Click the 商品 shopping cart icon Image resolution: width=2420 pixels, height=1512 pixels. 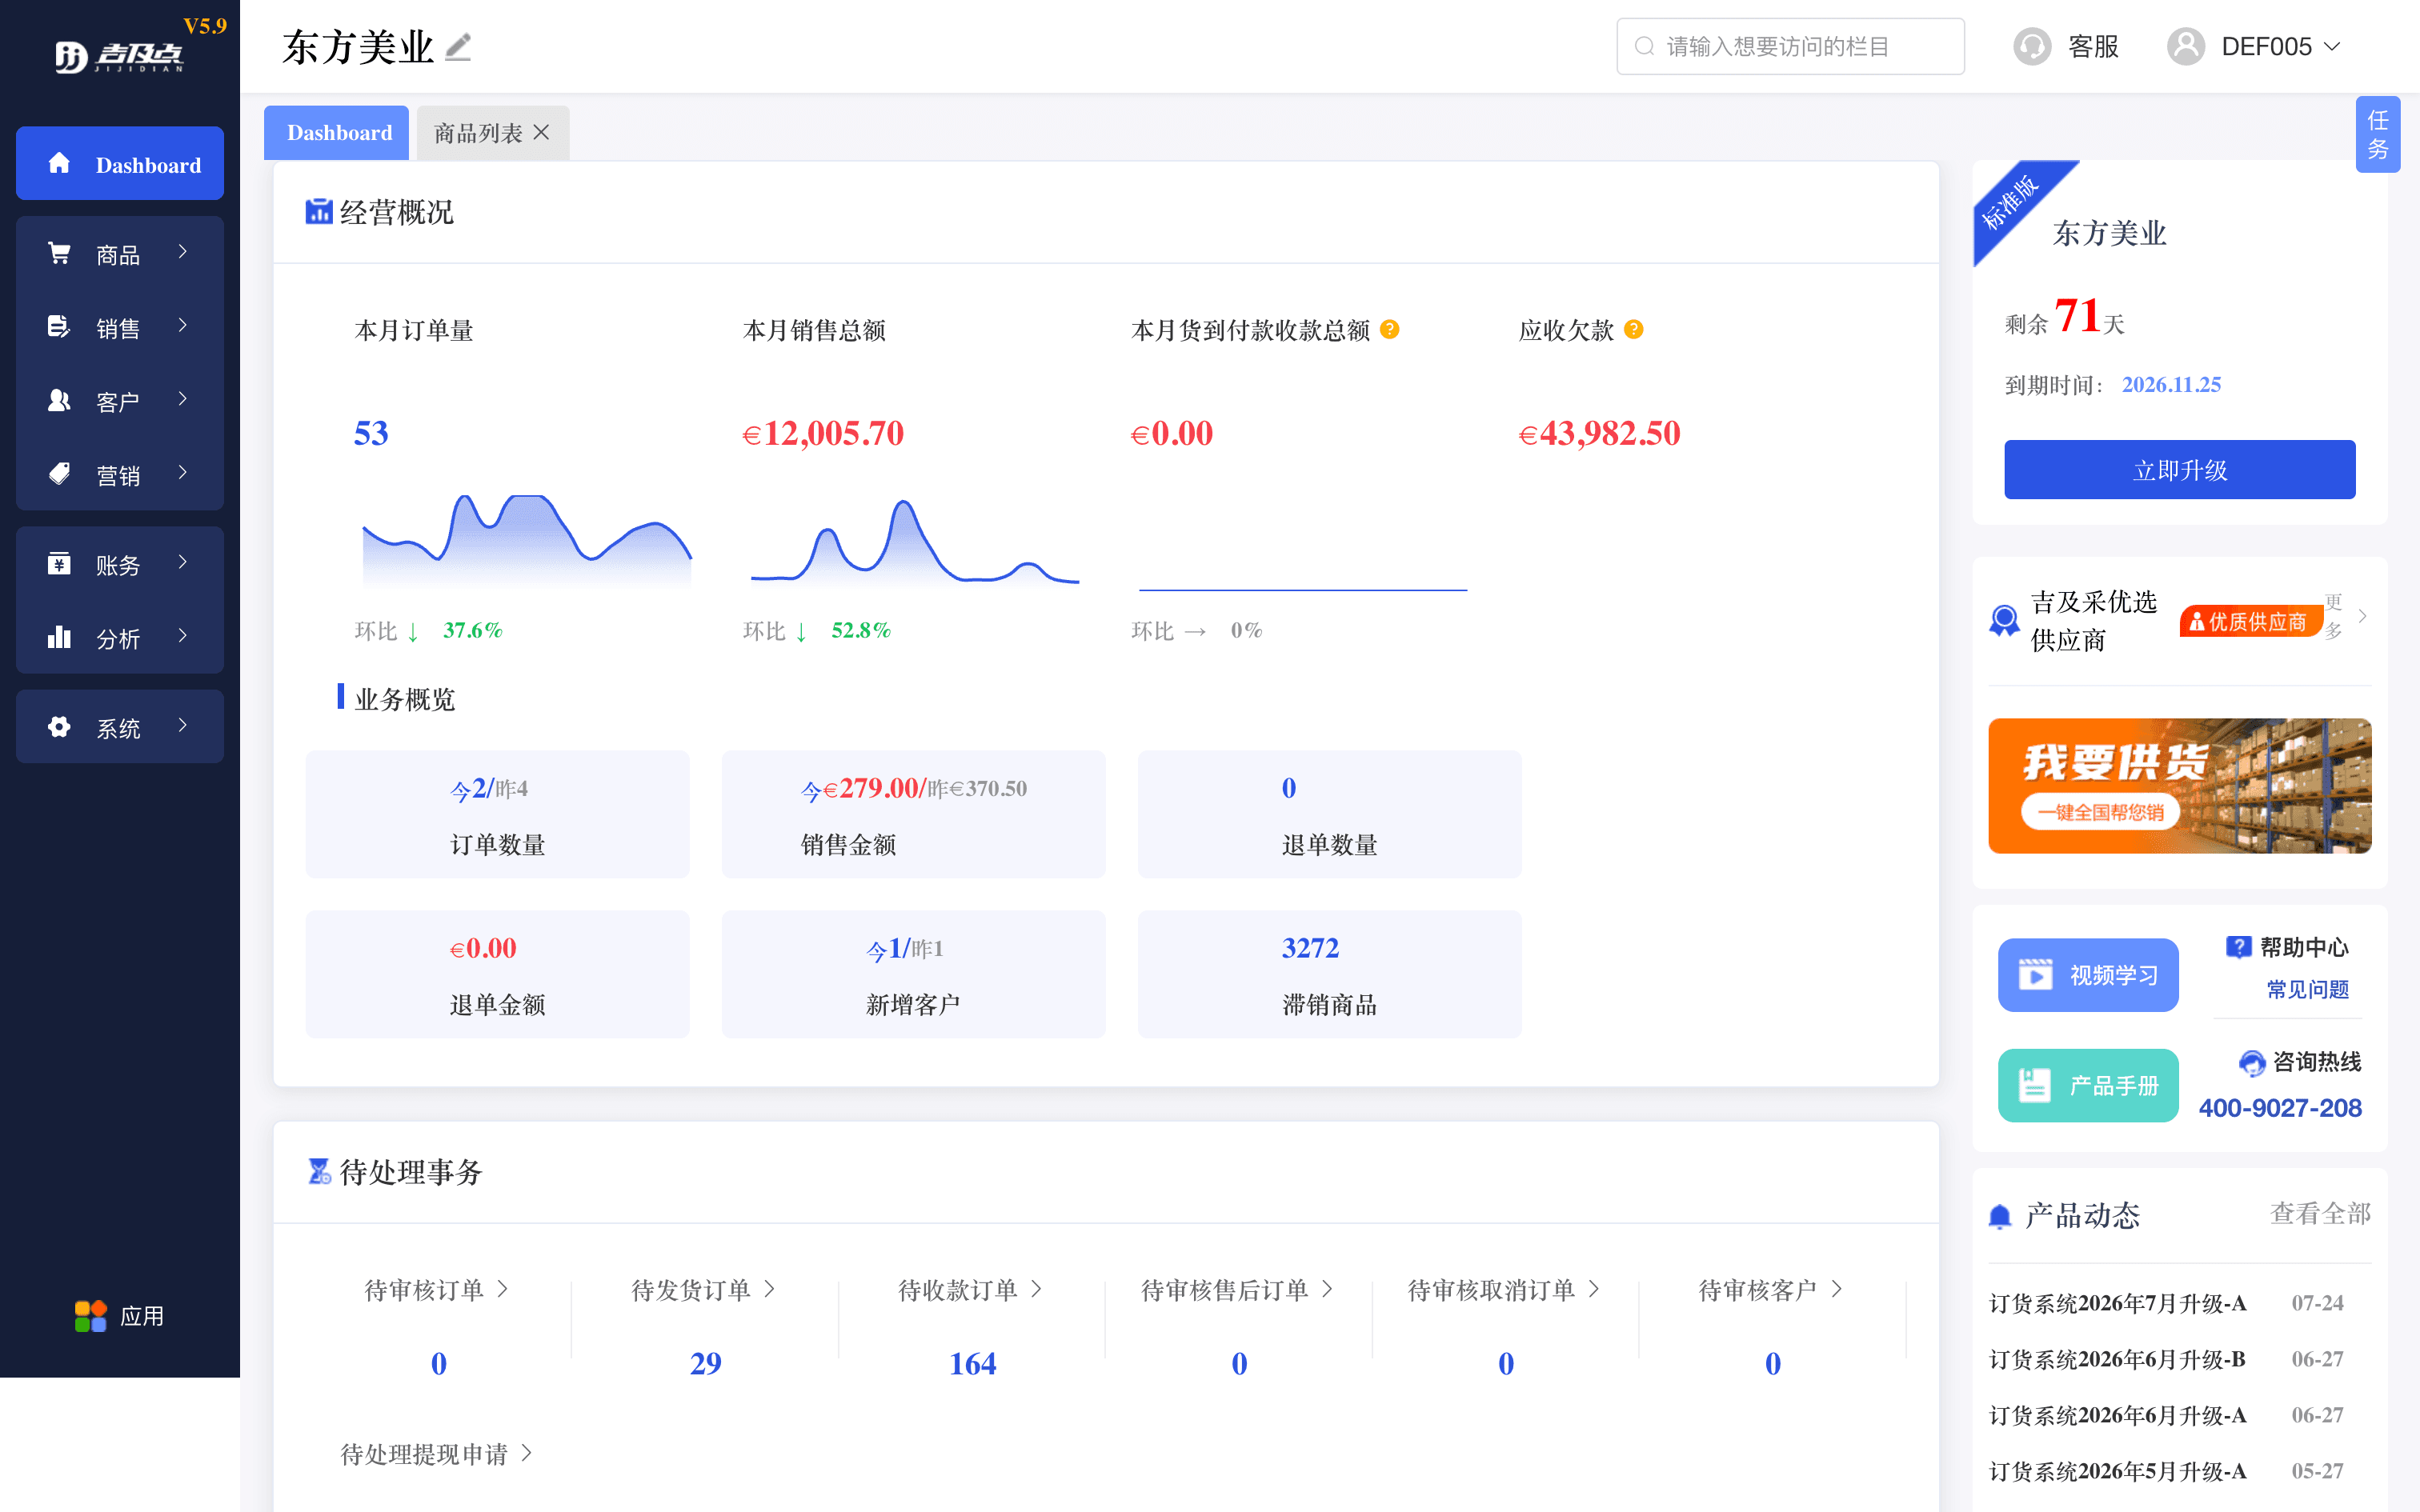[59, 253]
